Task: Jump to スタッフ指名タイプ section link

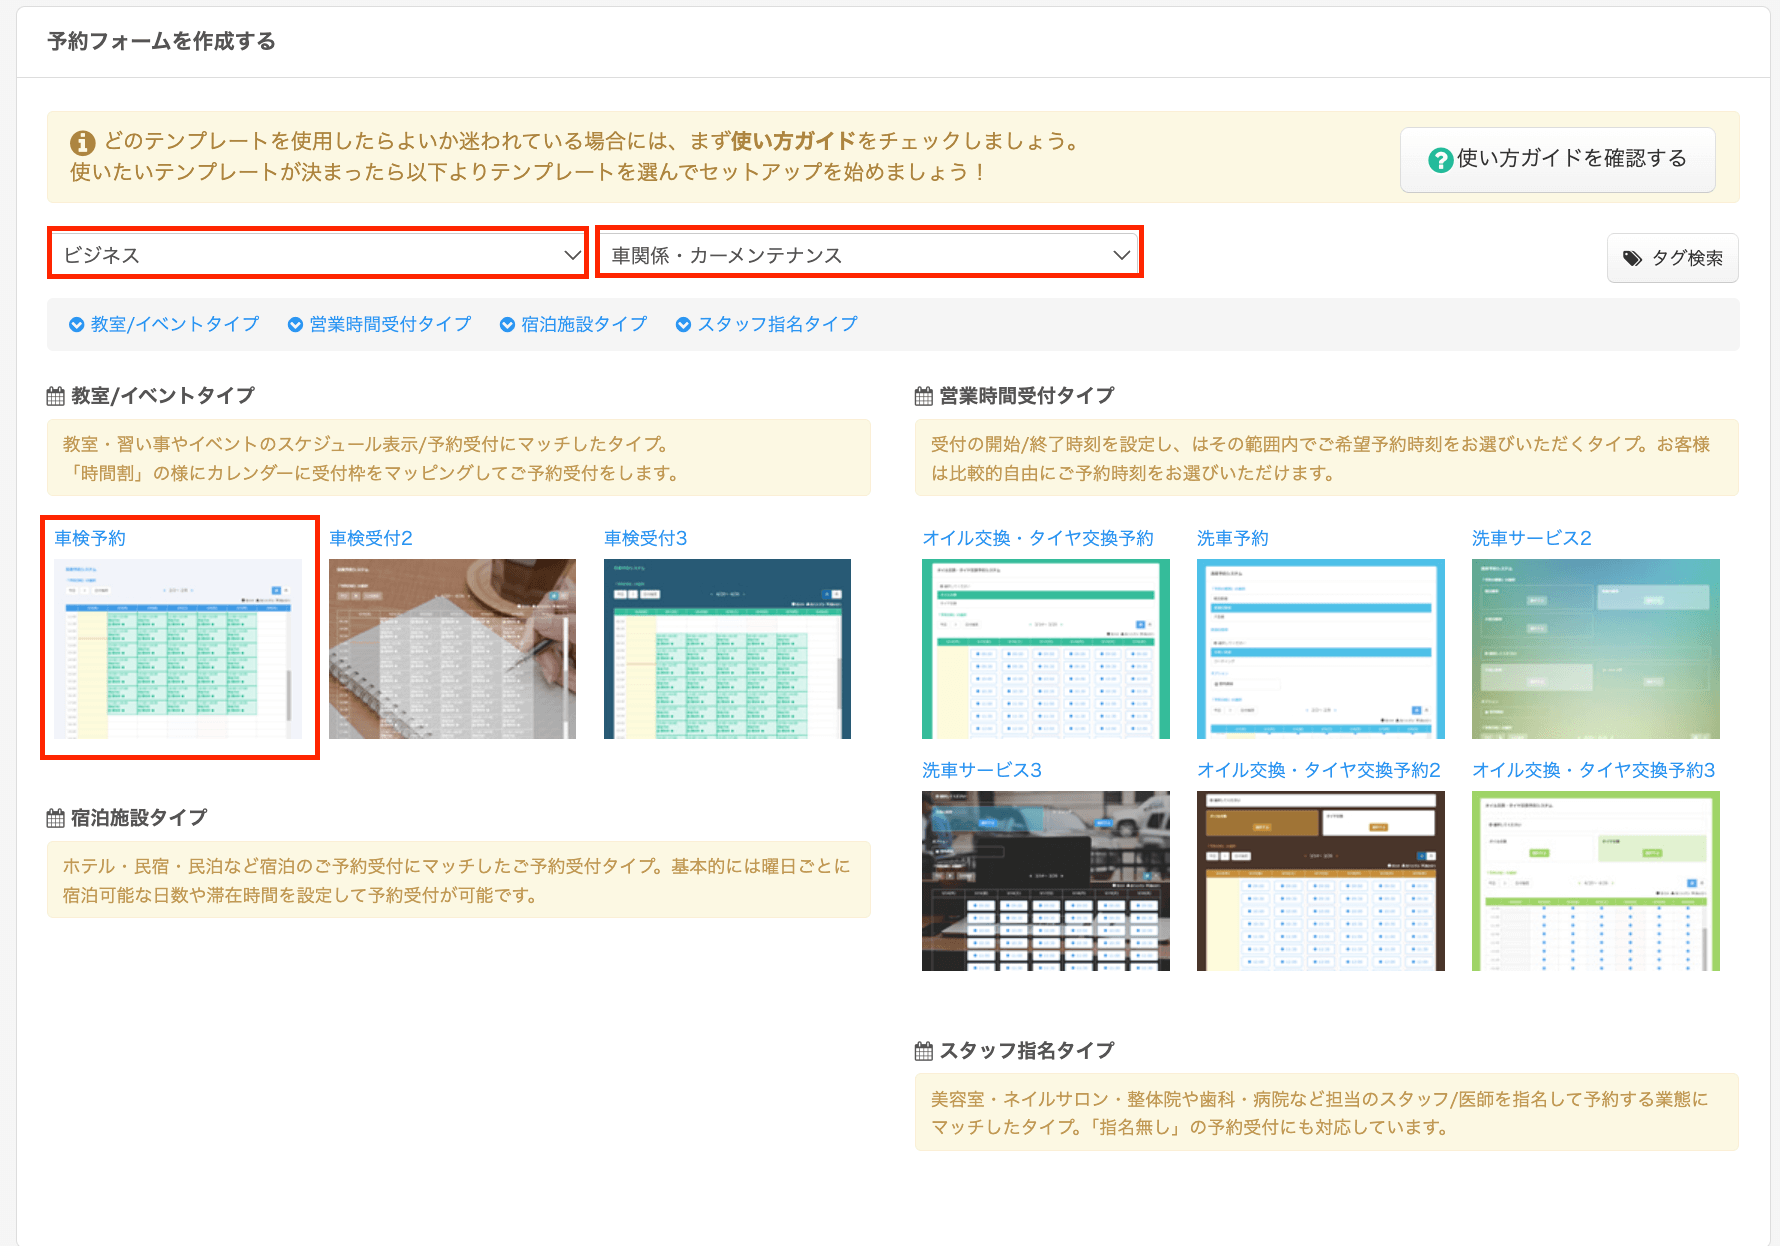Action: (x=777, y=324)
